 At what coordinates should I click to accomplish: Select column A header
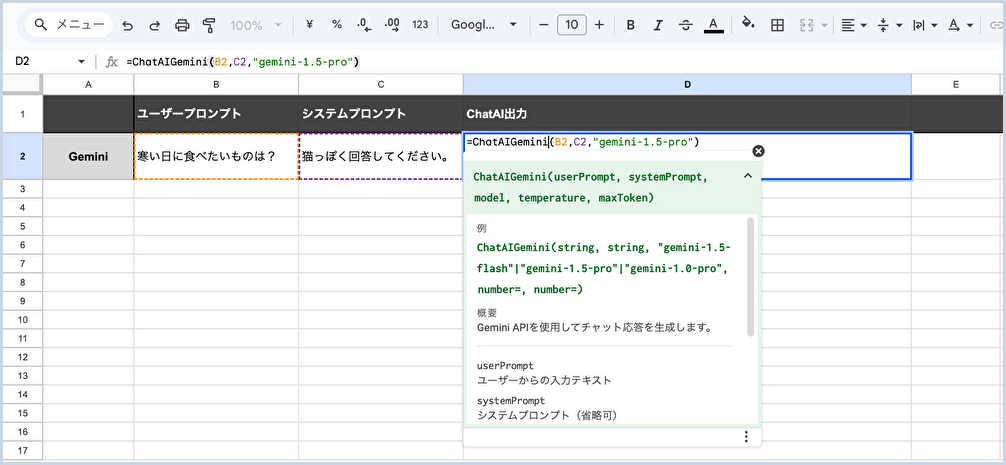pos(88,84)
